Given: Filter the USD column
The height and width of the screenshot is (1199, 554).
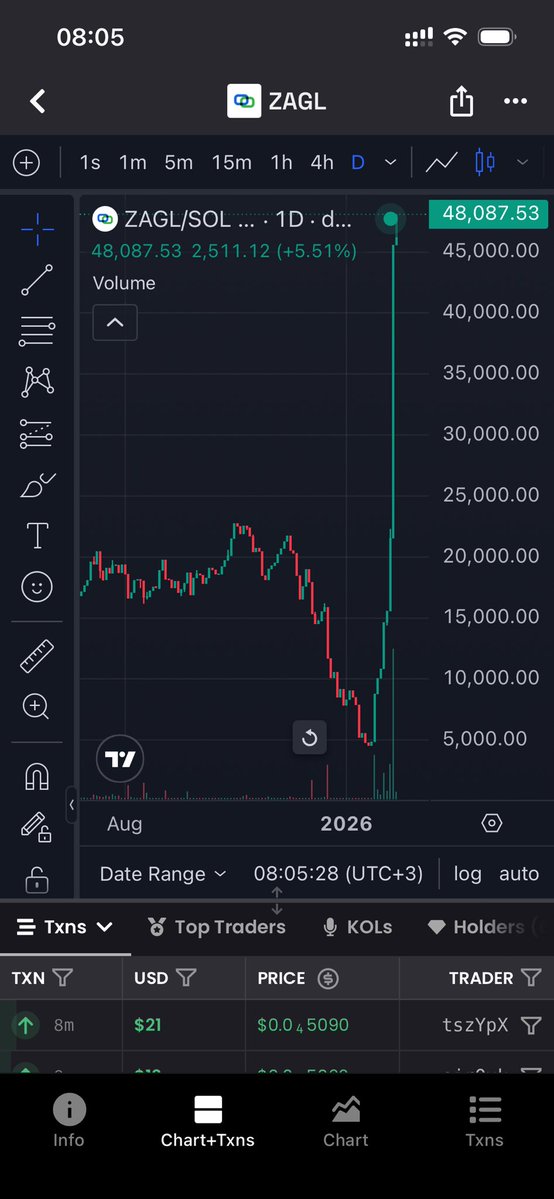Looking at the screenshot, I should point(186,978).
